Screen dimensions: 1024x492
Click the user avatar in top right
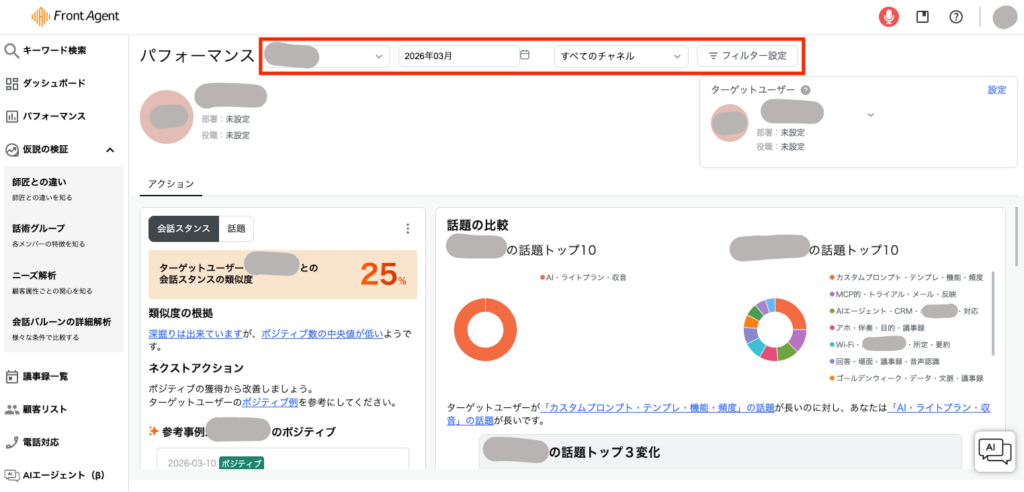(x=1003, y=17)
